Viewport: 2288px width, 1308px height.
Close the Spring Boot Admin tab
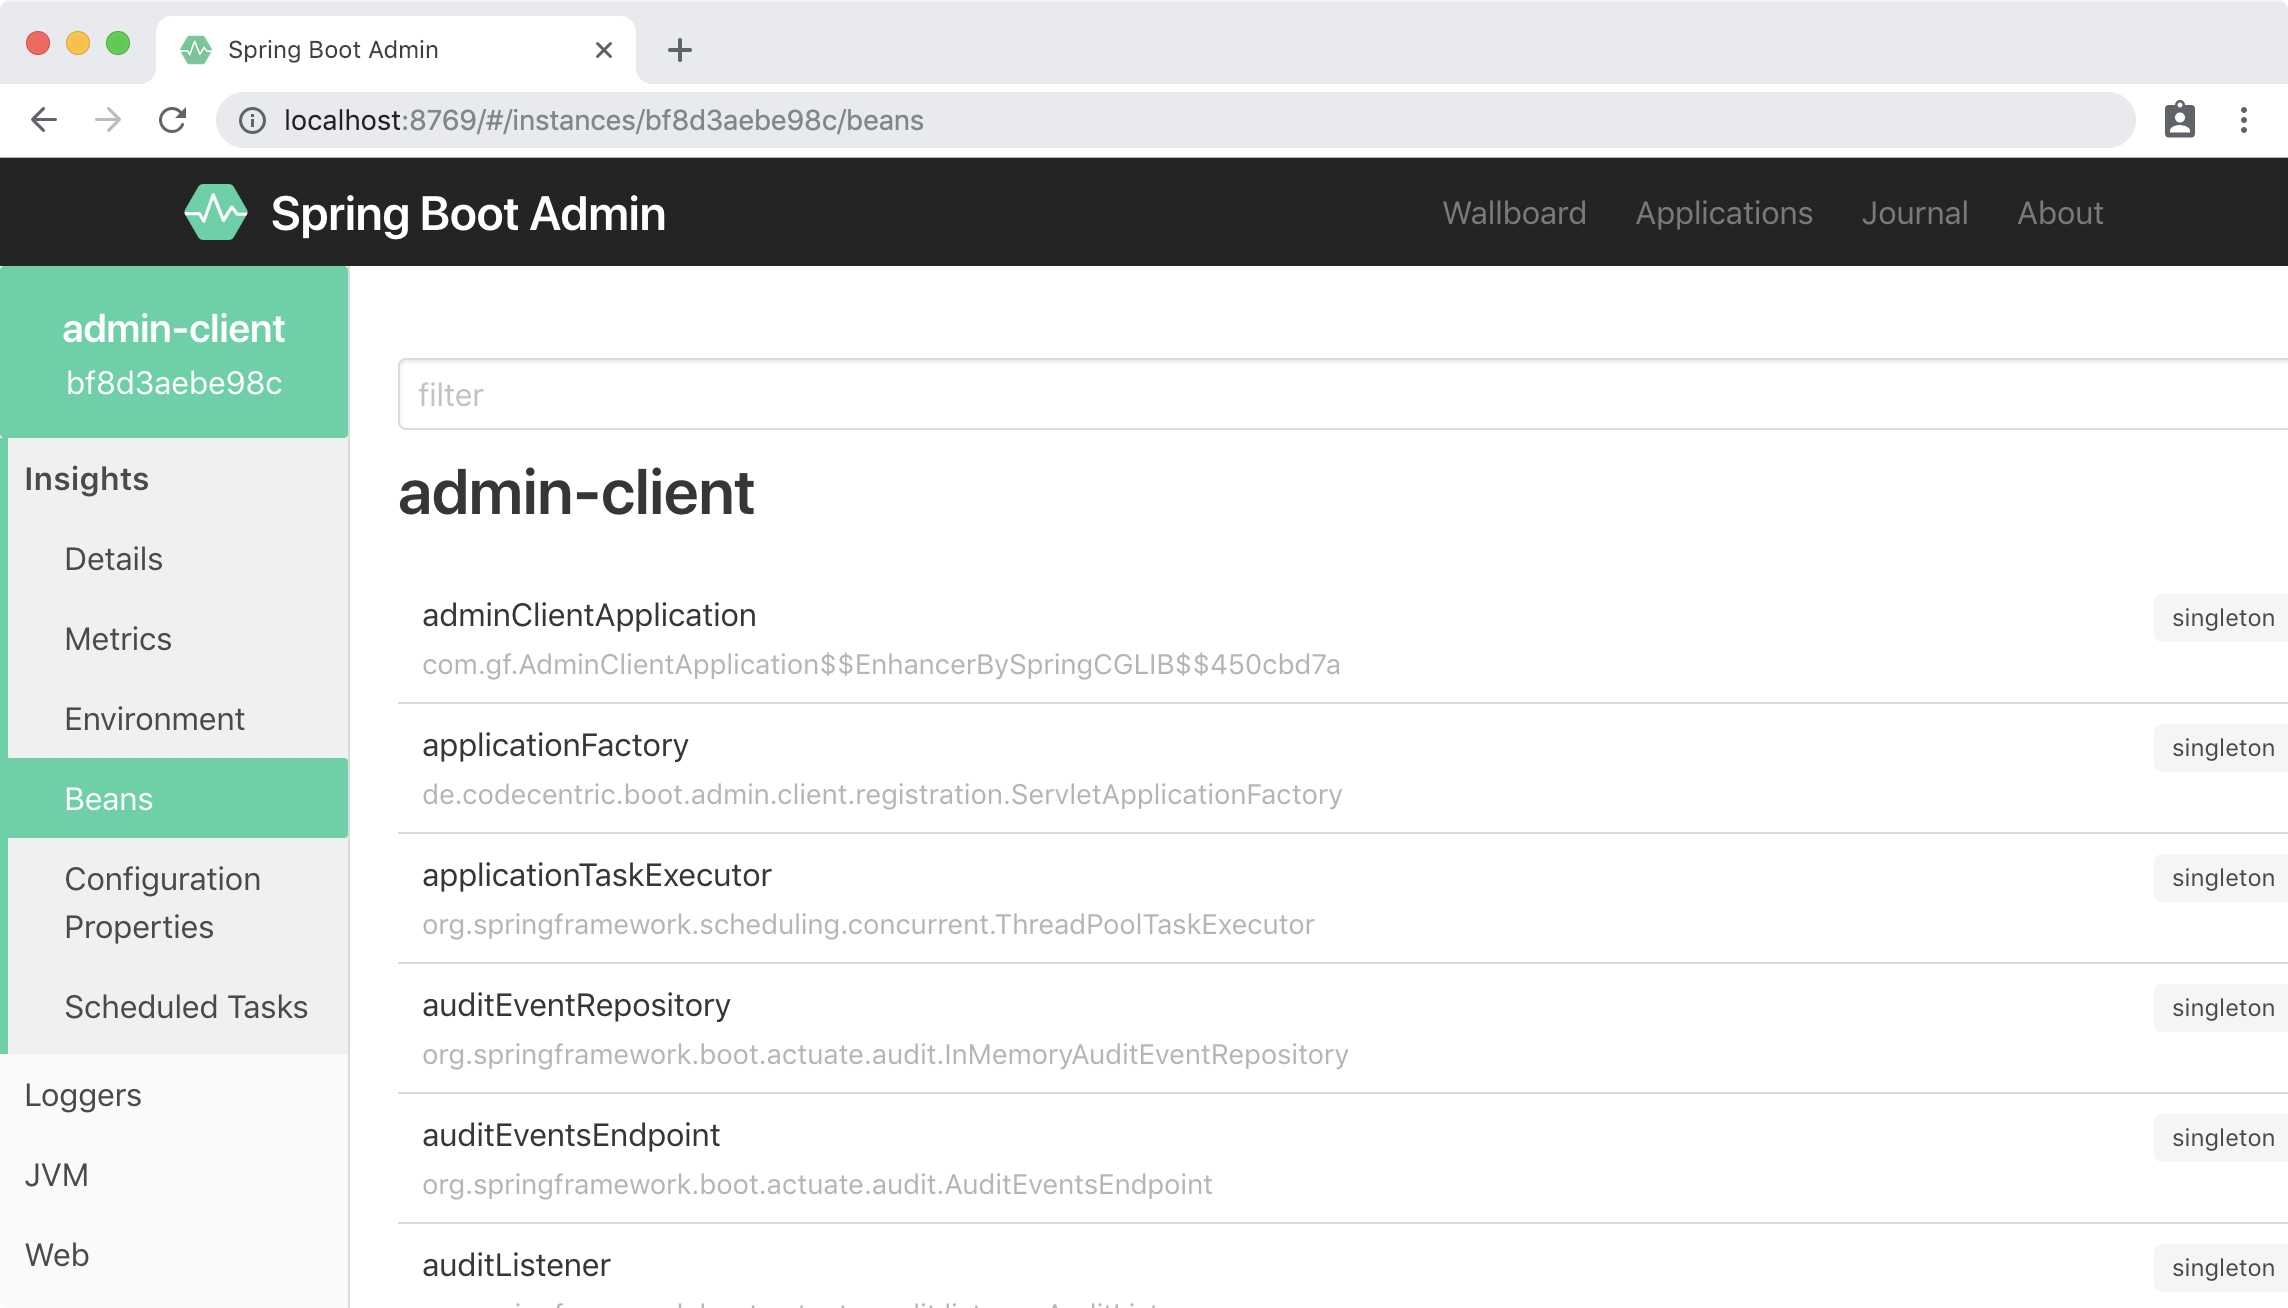[x=603, y=50]
